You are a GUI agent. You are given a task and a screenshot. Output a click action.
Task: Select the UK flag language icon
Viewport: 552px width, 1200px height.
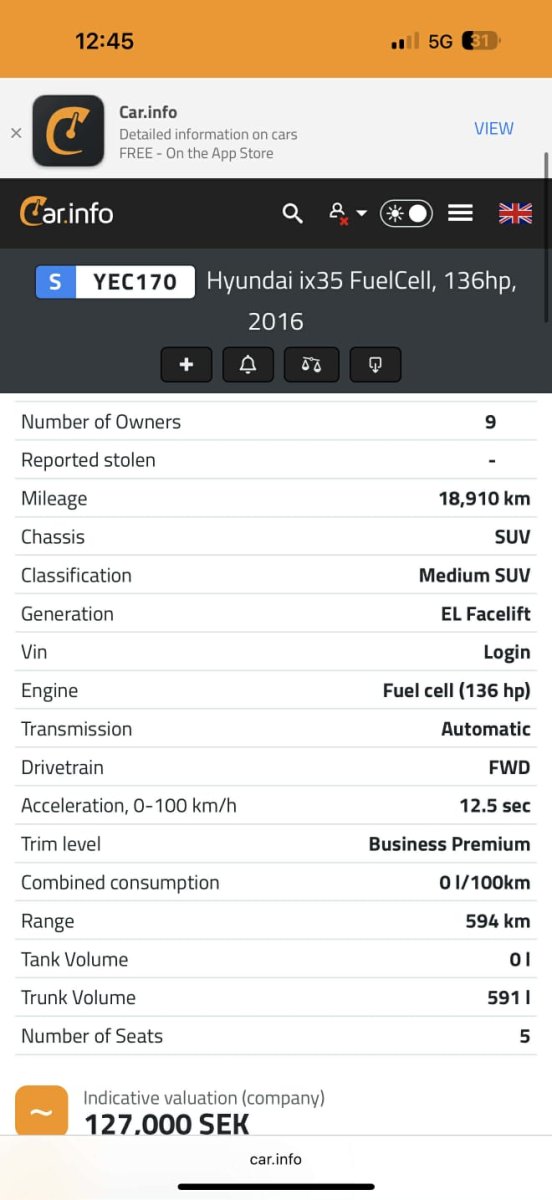(515, 213)
